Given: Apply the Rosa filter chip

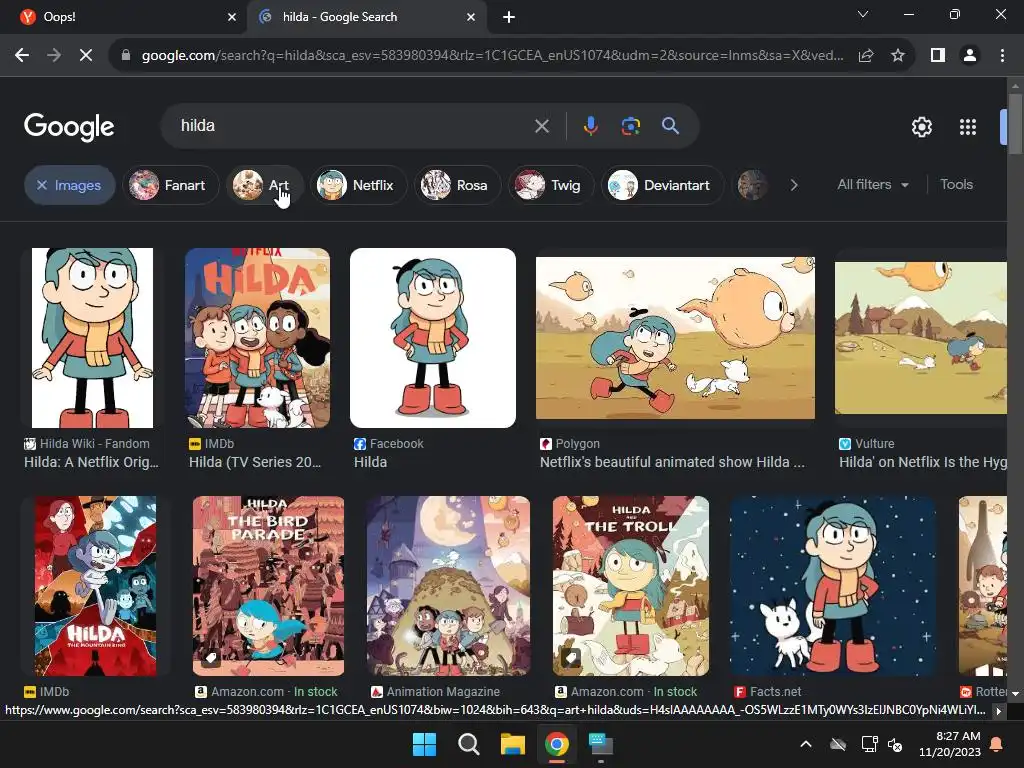Looking at the screenshot, I should click(457, 185).
